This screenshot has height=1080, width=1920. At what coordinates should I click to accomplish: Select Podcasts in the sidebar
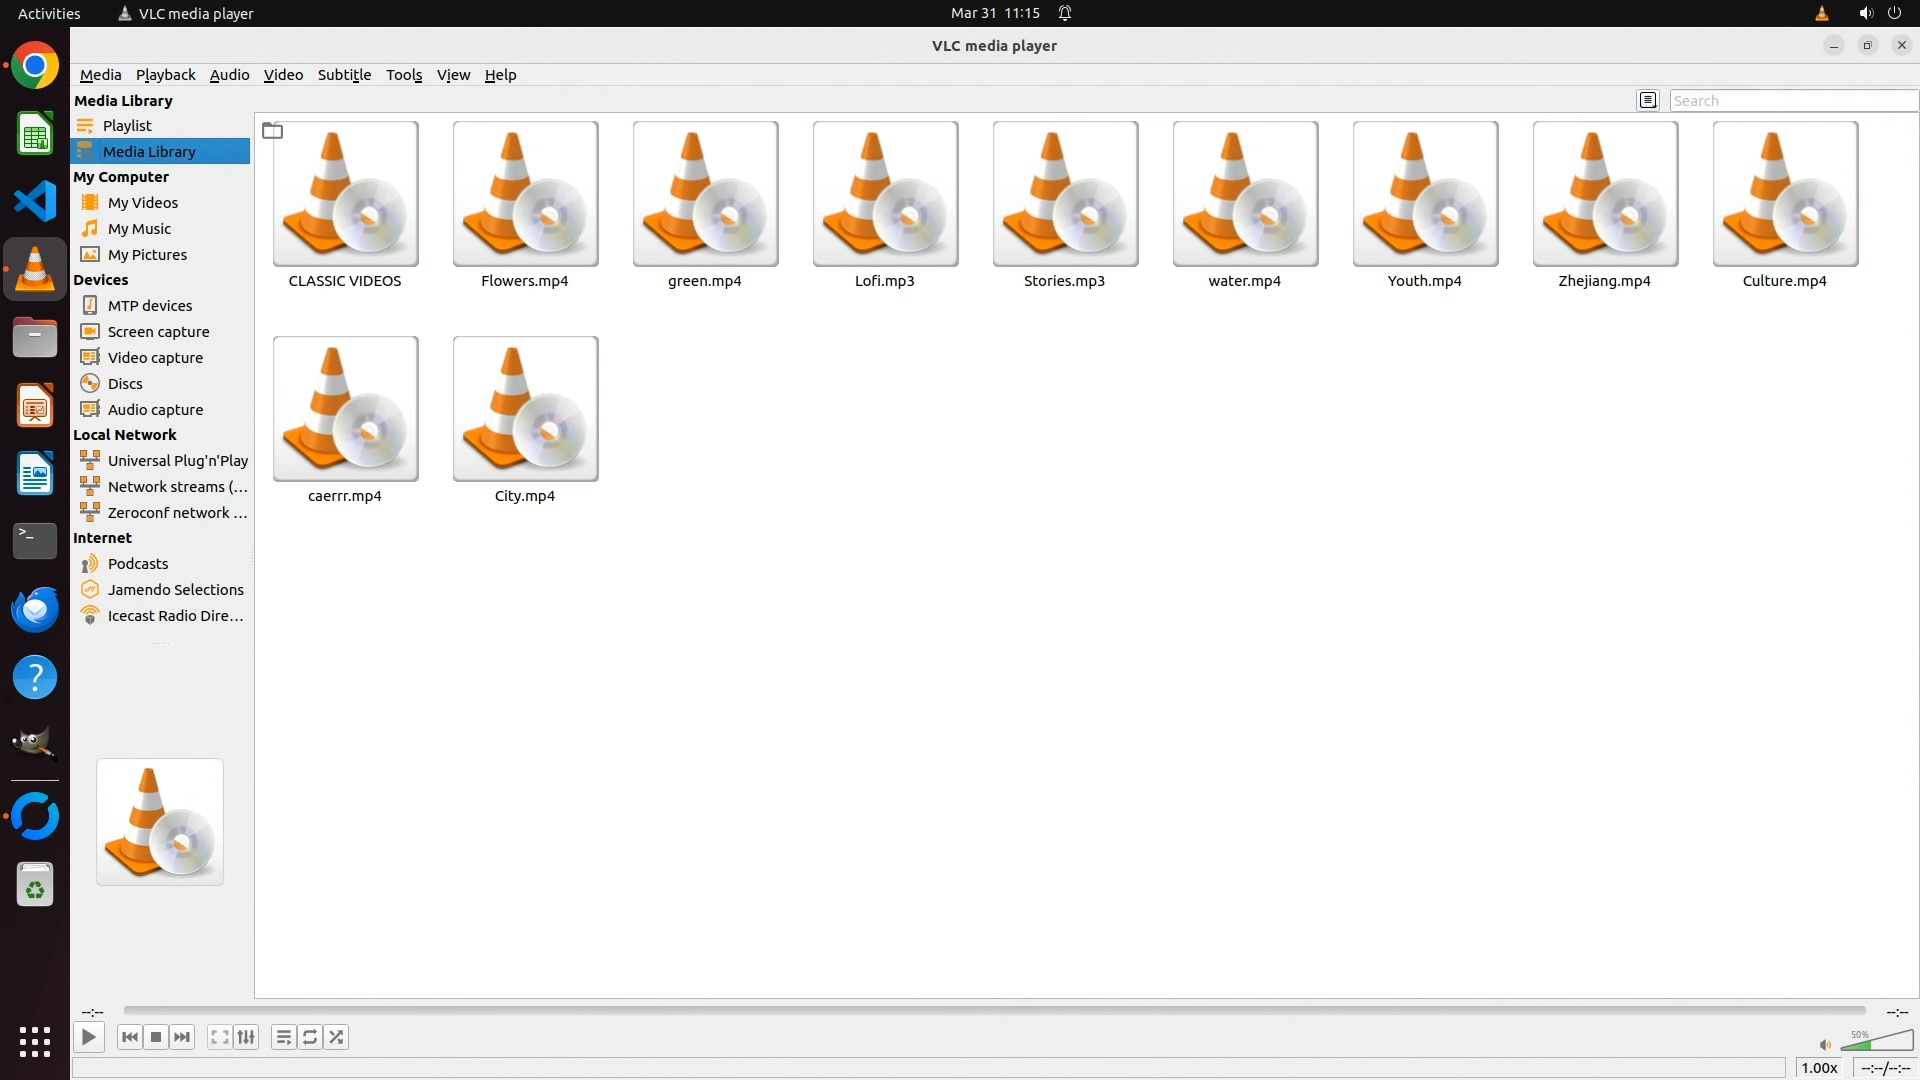(138, 564)
